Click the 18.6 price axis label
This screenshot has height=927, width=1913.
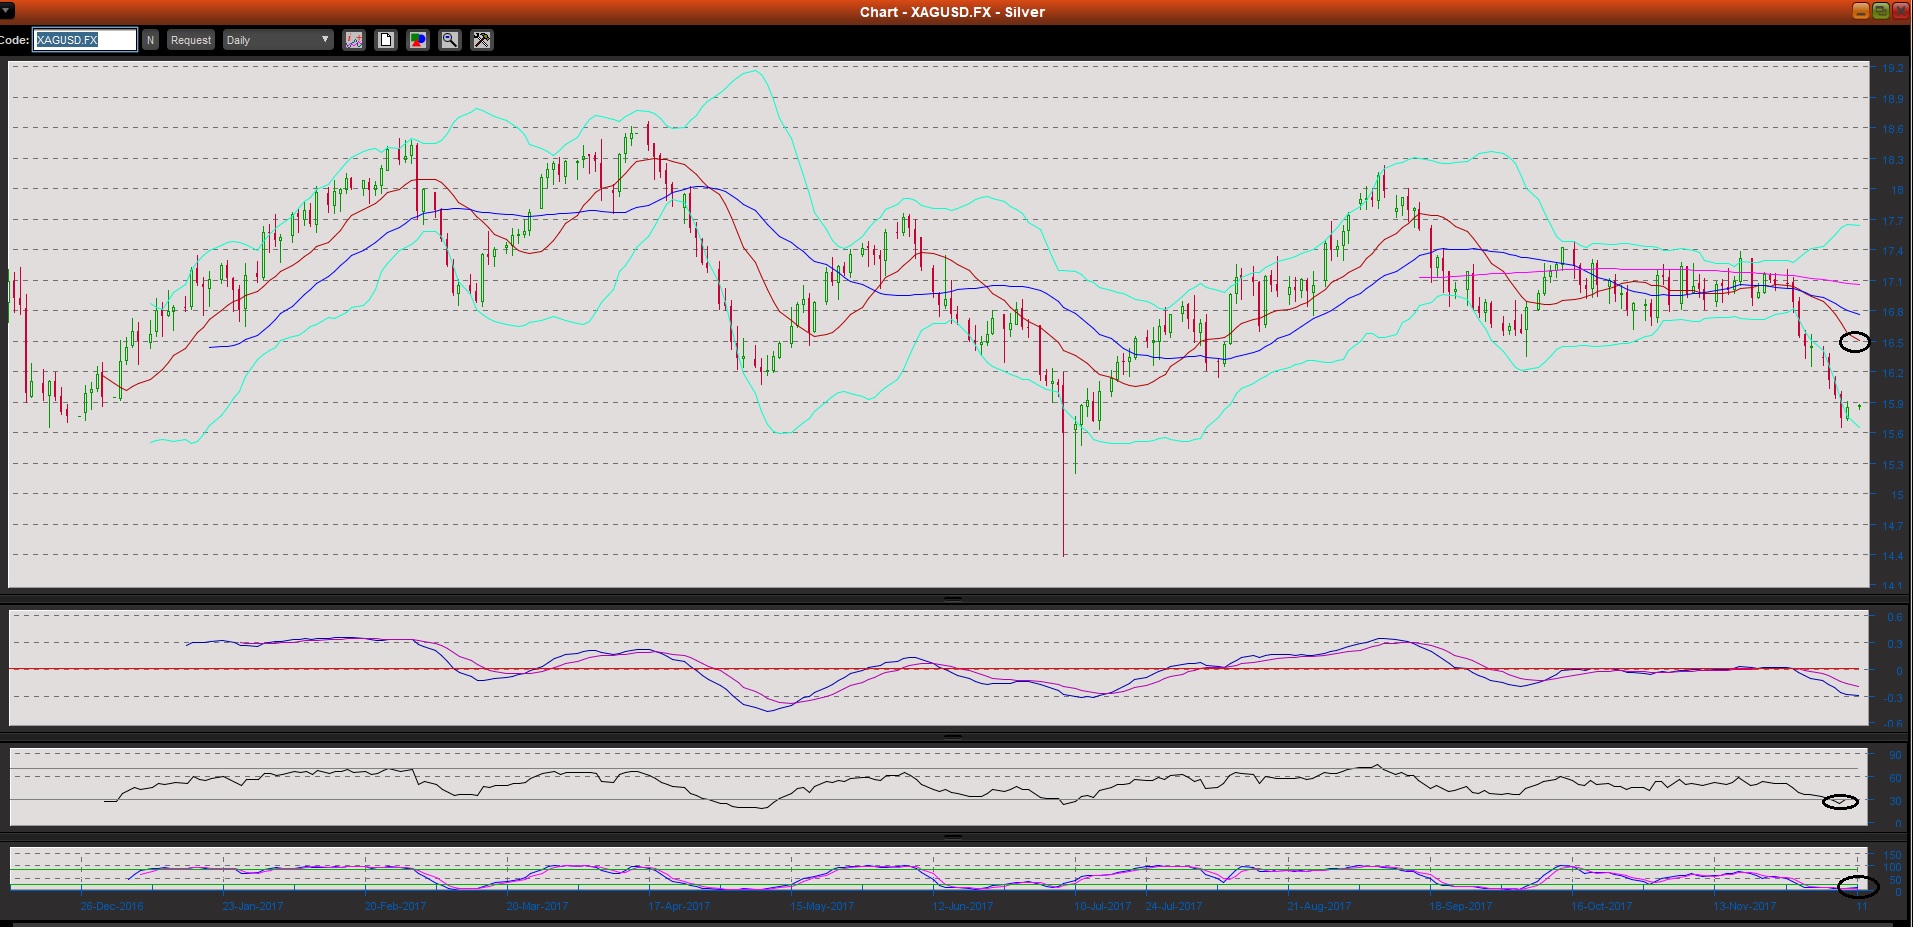coord(1893,129)
